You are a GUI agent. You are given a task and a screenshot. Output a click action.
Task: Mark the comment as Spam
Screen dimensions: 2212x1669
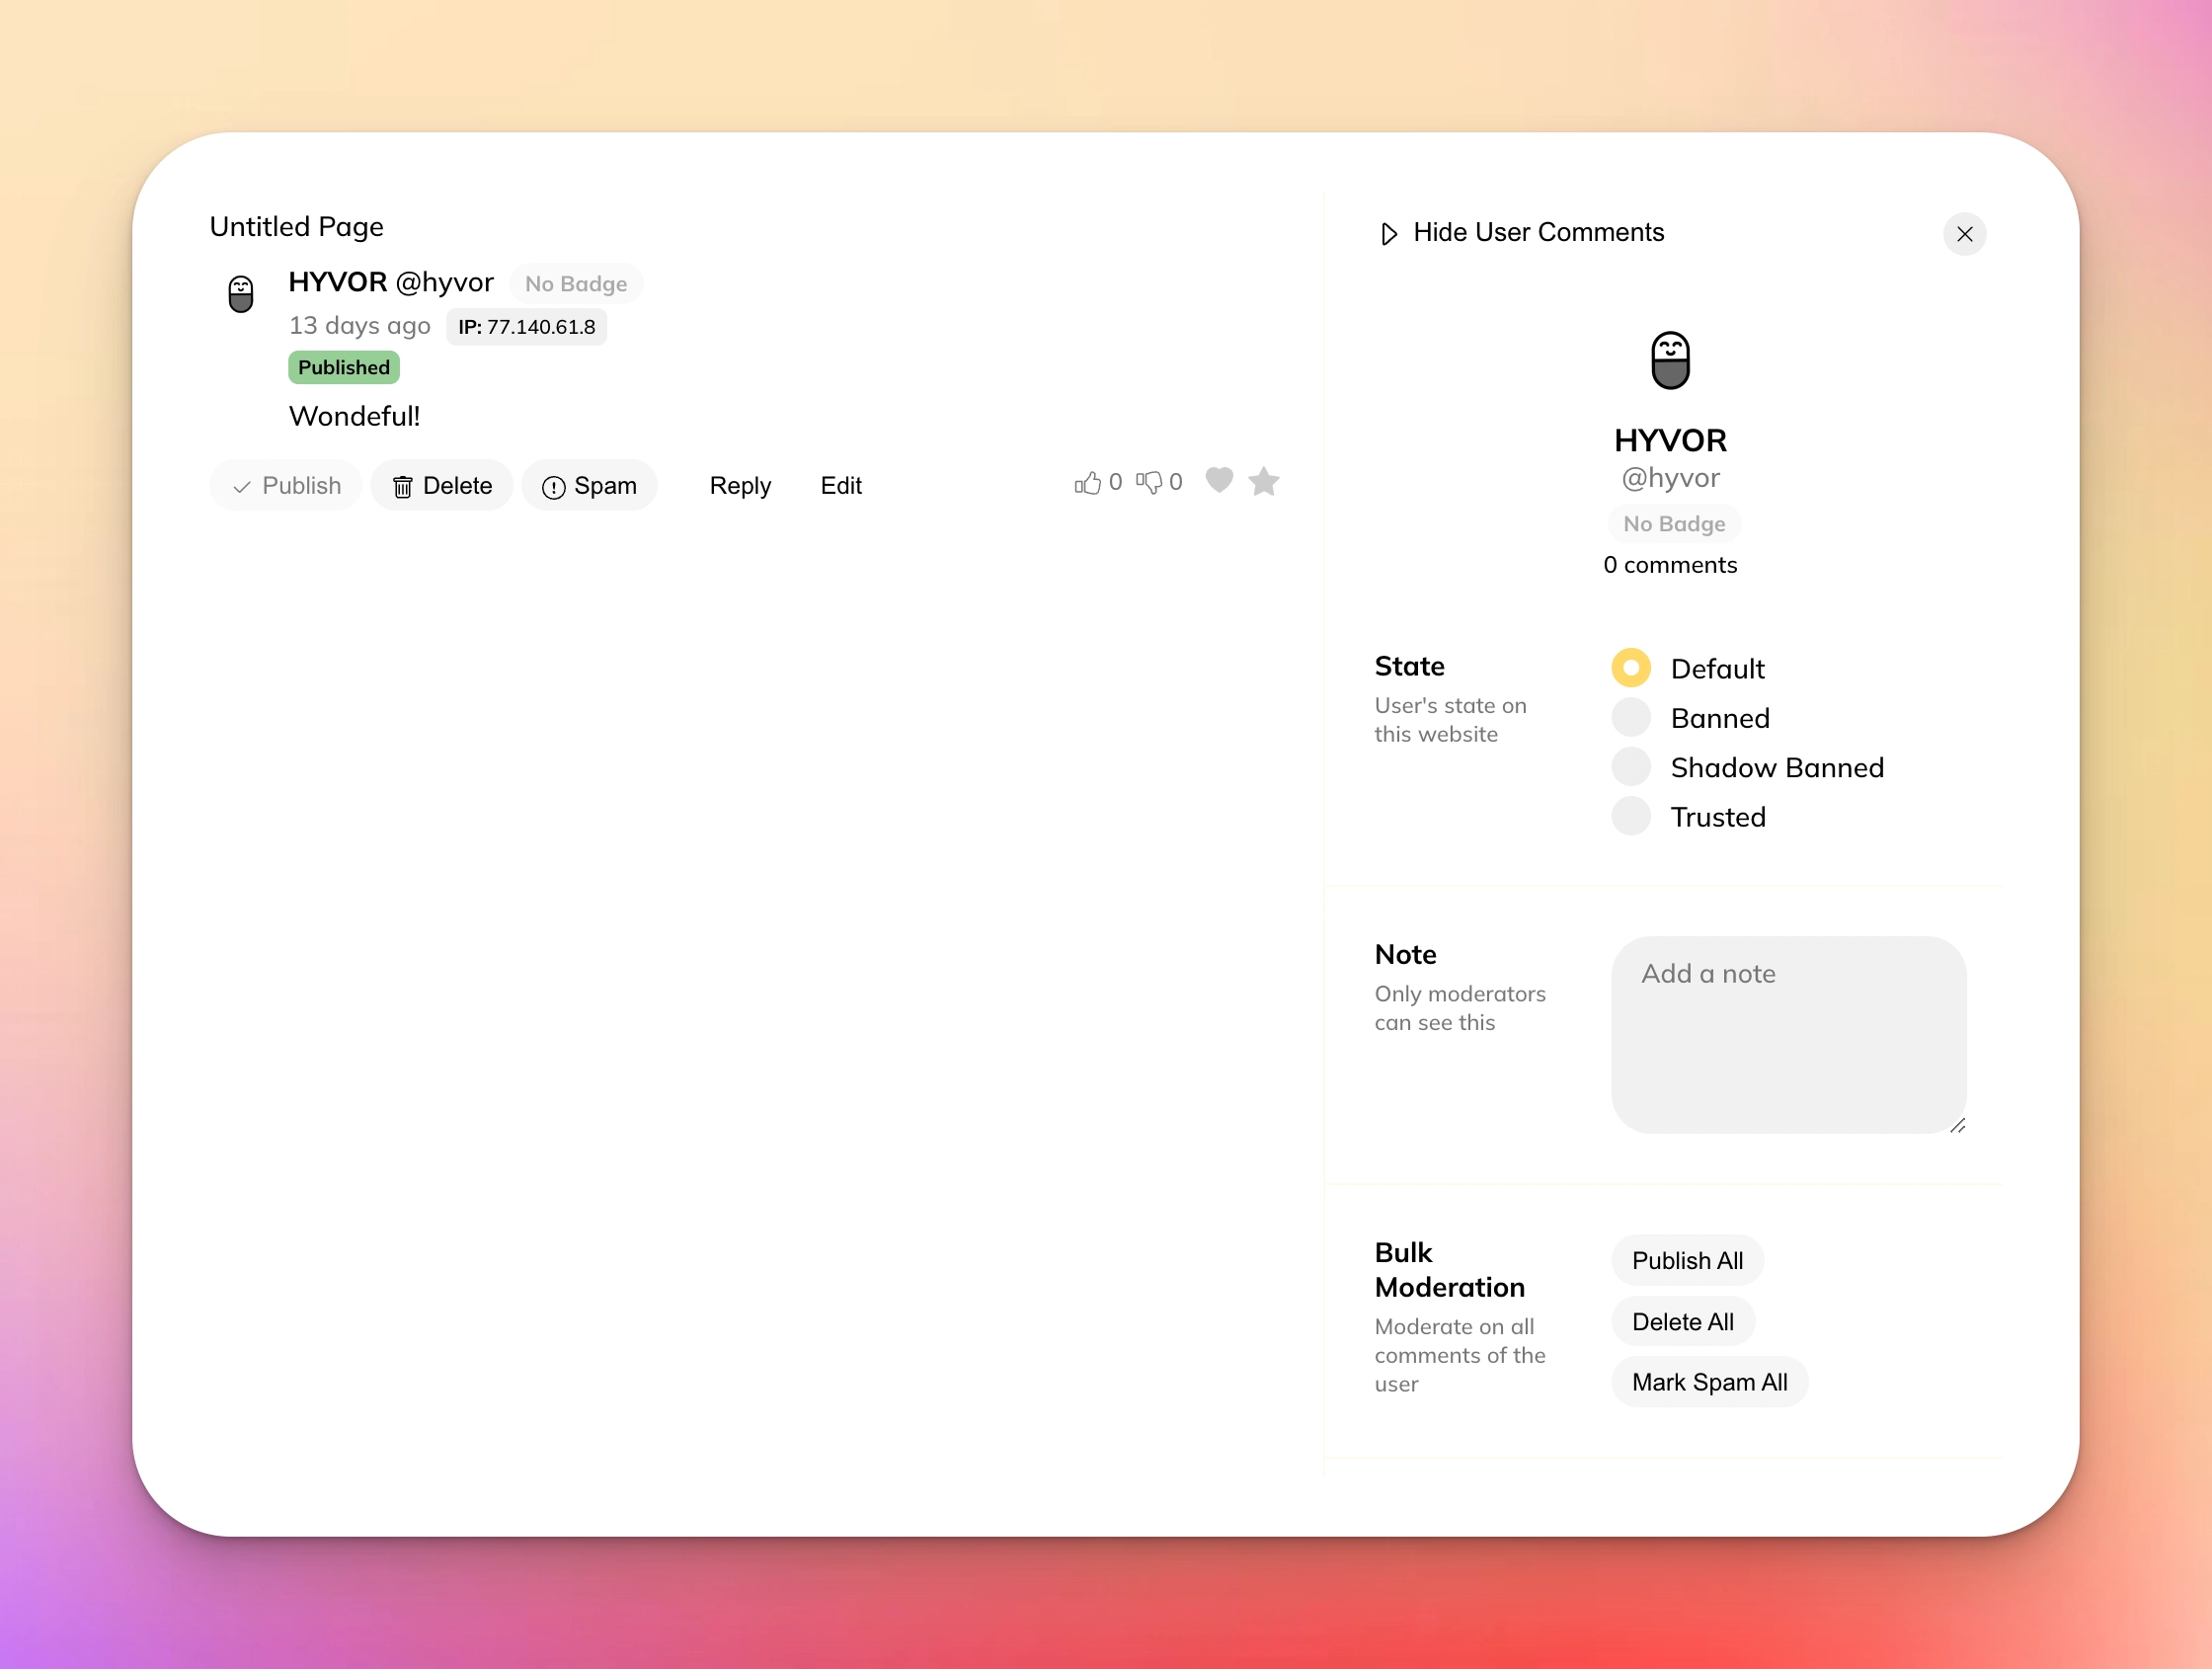[x=589, y=486]
